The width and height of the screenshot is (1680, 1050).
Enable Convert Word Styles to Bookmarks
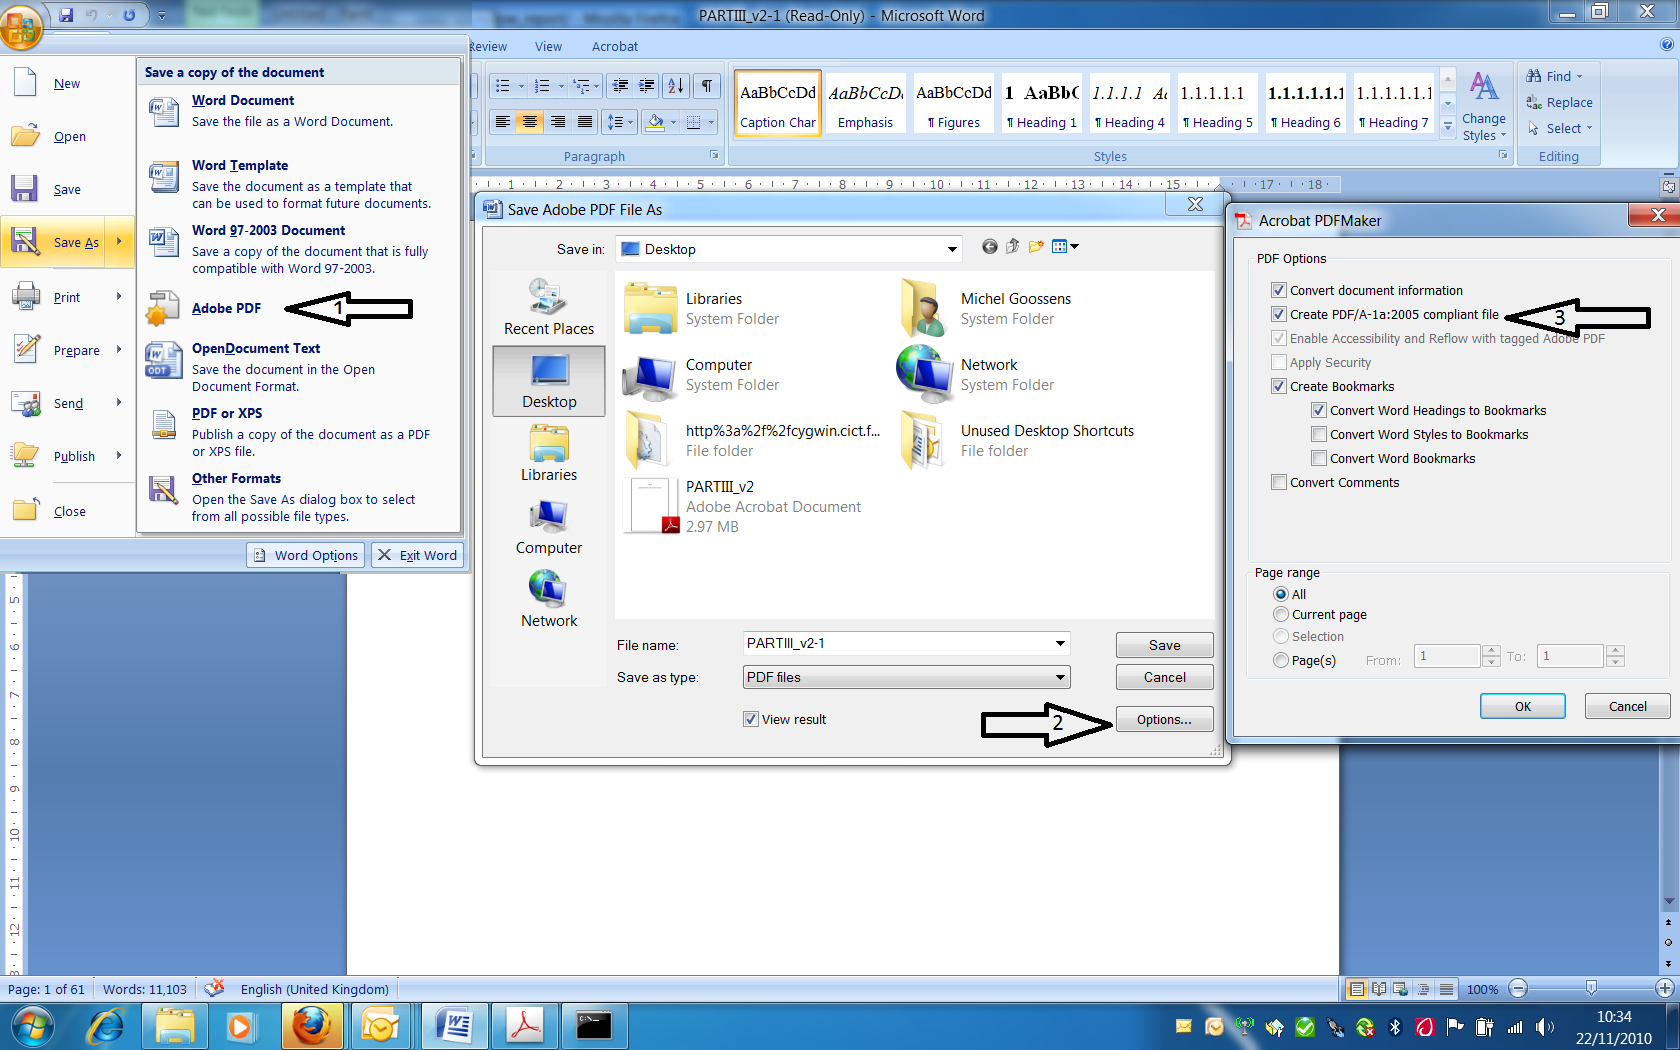click(x=1318, y=434)
